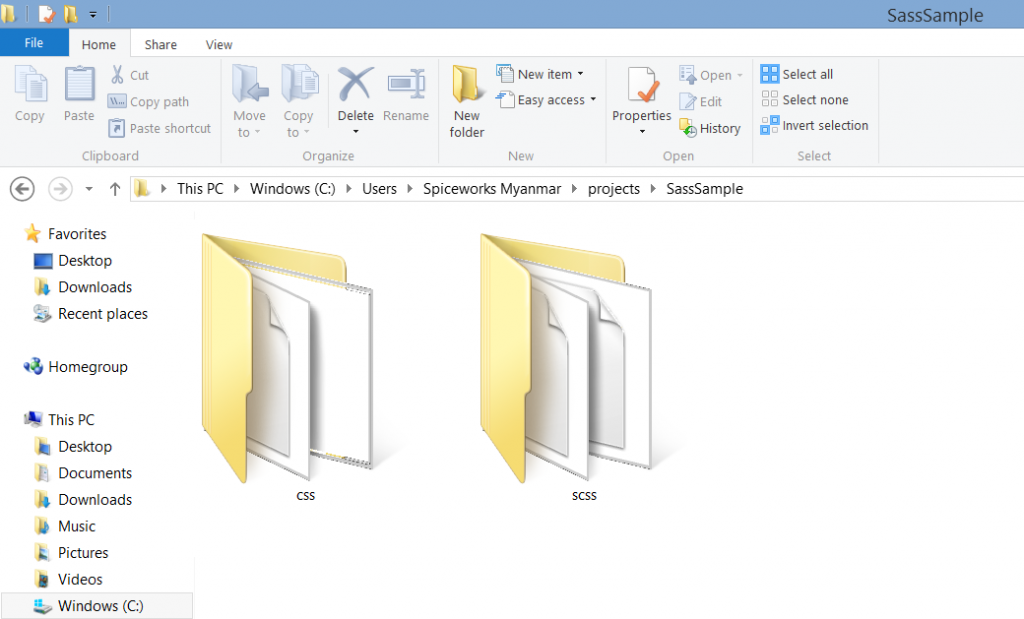The width and height of the screenshot is (1024, 619).
Task: Click the Cut icon
Action: [x=131, y=75]
